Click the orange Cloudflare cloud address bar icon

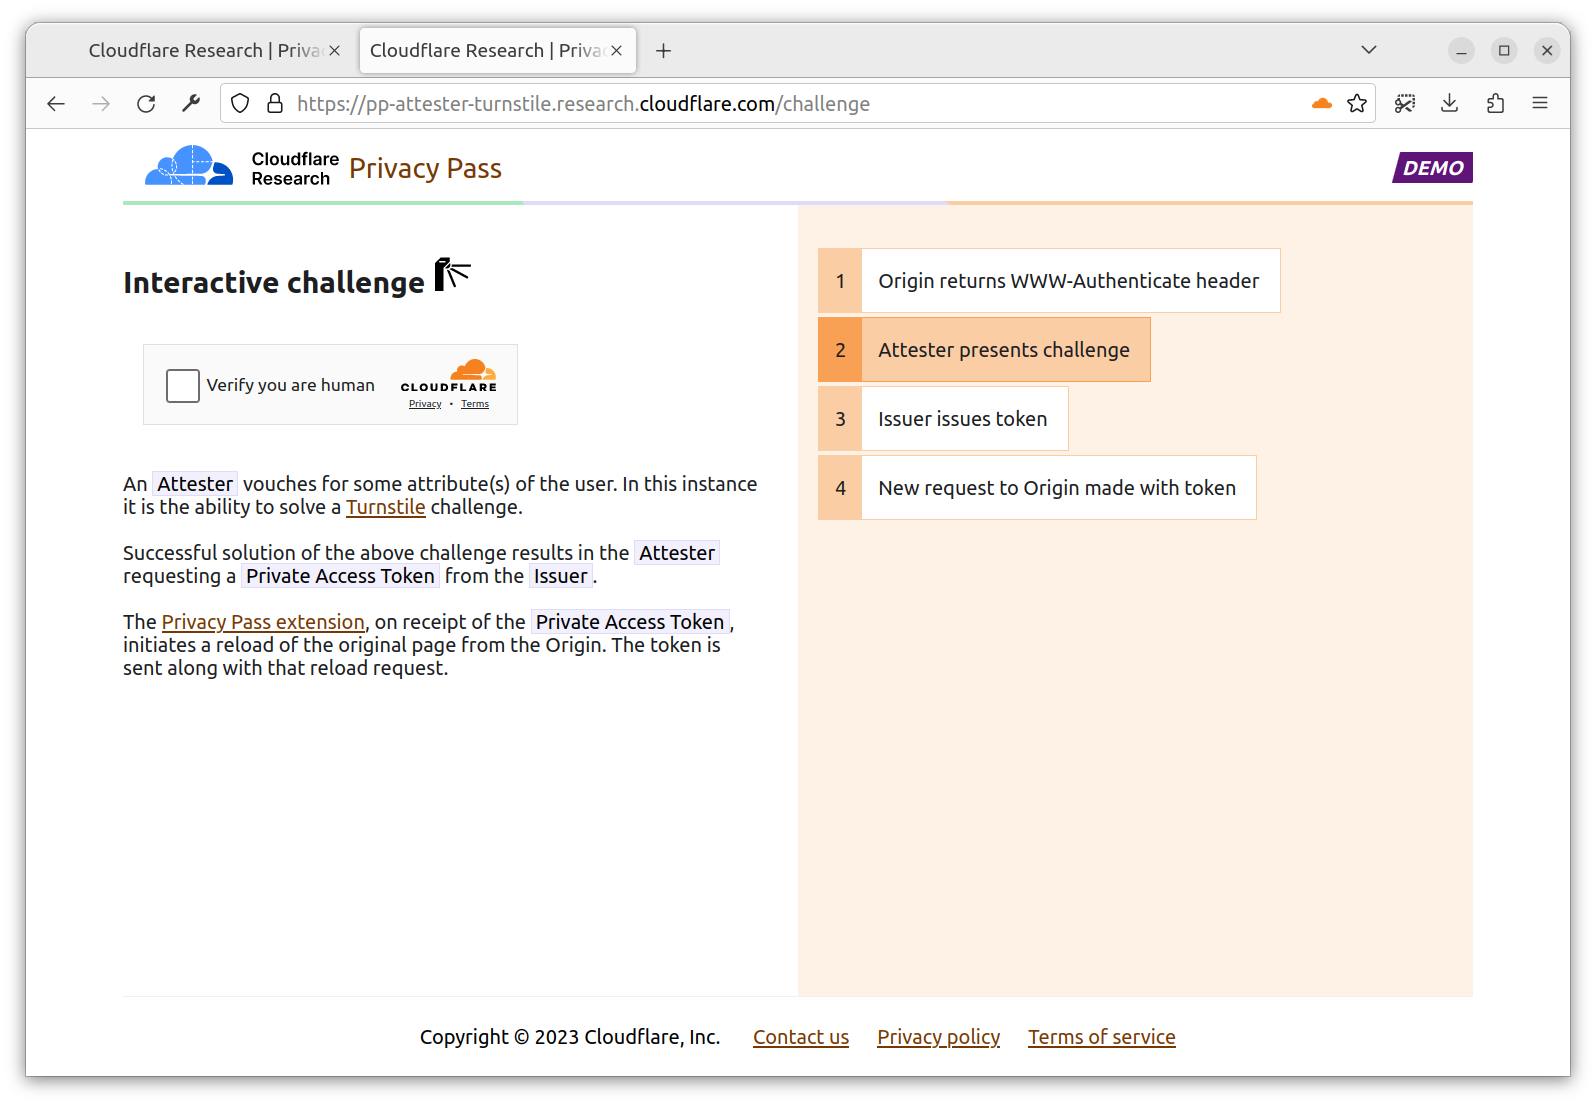(1322, 103)
